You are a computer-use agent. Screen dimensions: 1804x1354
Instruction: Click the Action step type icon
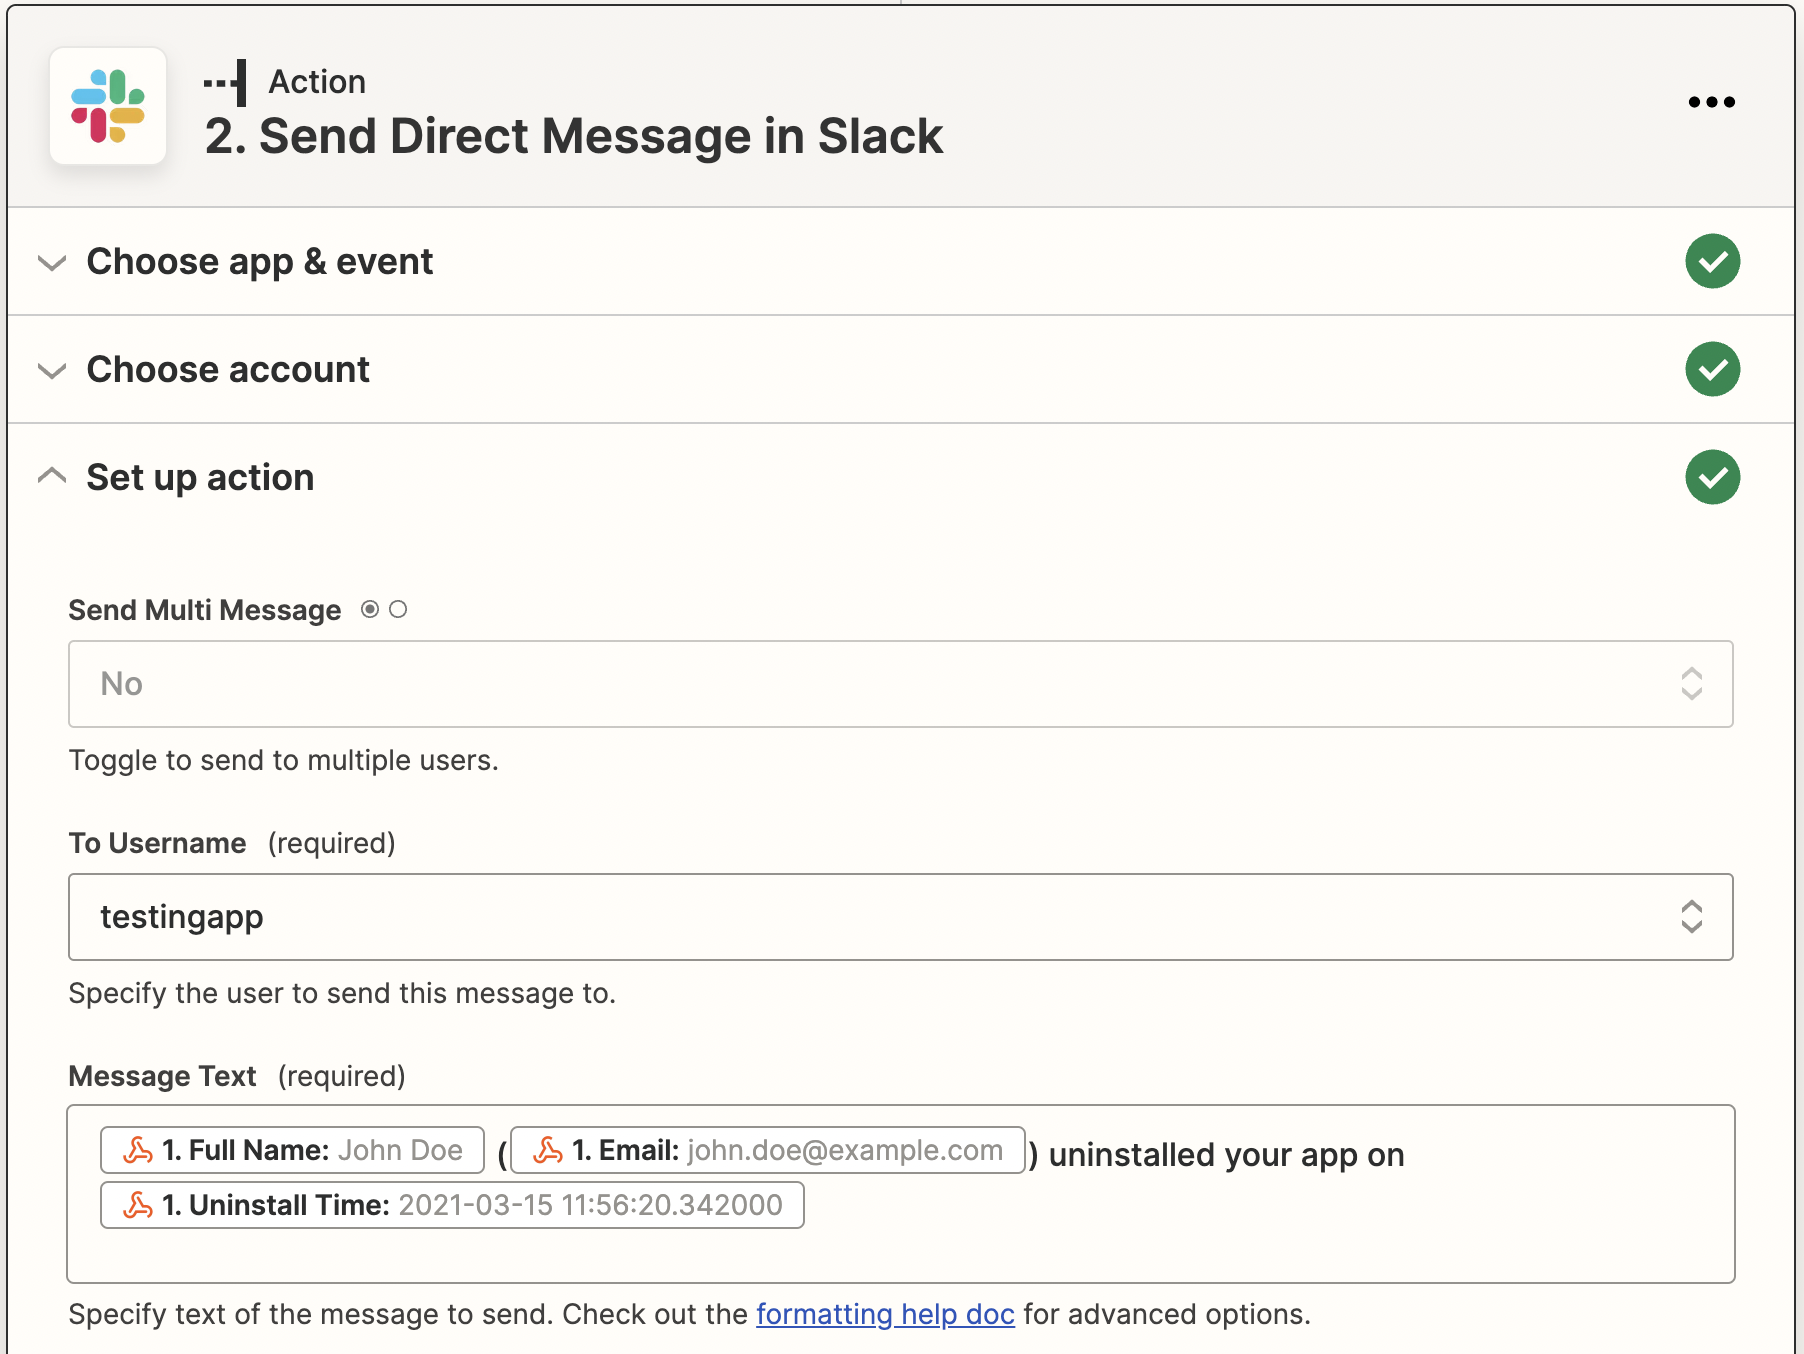226,83
